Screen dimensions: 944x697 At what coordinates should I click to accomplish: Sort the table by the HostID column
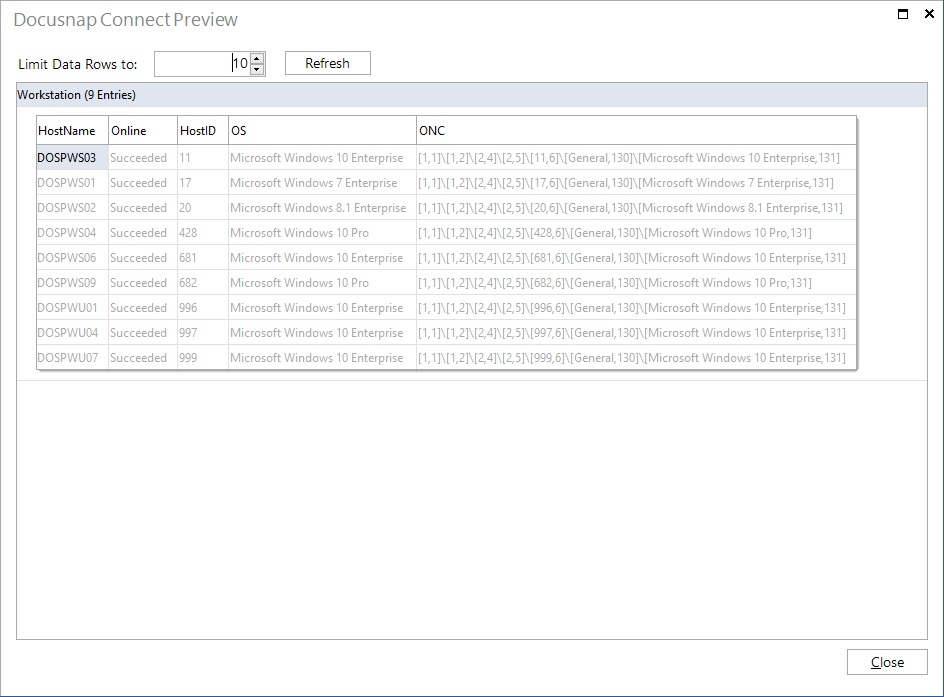coord(198,130)
